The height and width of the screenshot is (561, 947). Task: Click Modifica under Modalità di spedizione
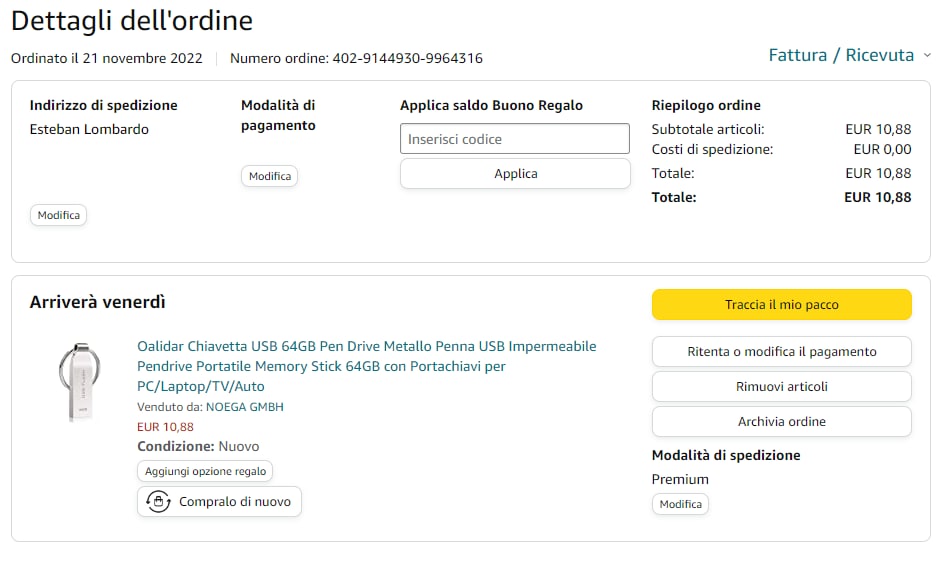[680, 504]
